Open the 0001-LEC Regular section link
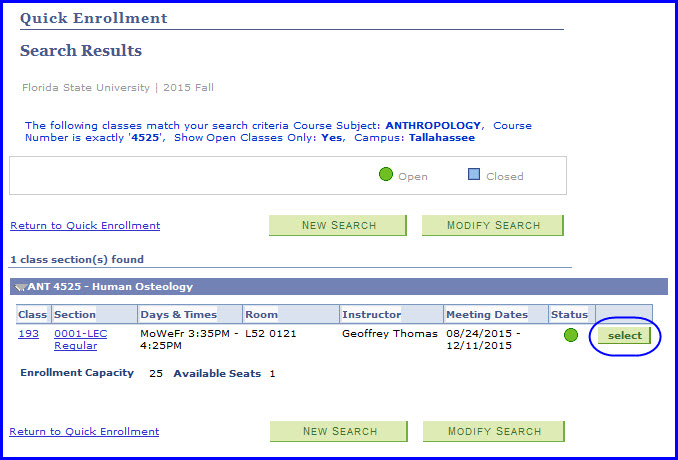The height and width of the screenshot is (460, 678). pos(80,340)
